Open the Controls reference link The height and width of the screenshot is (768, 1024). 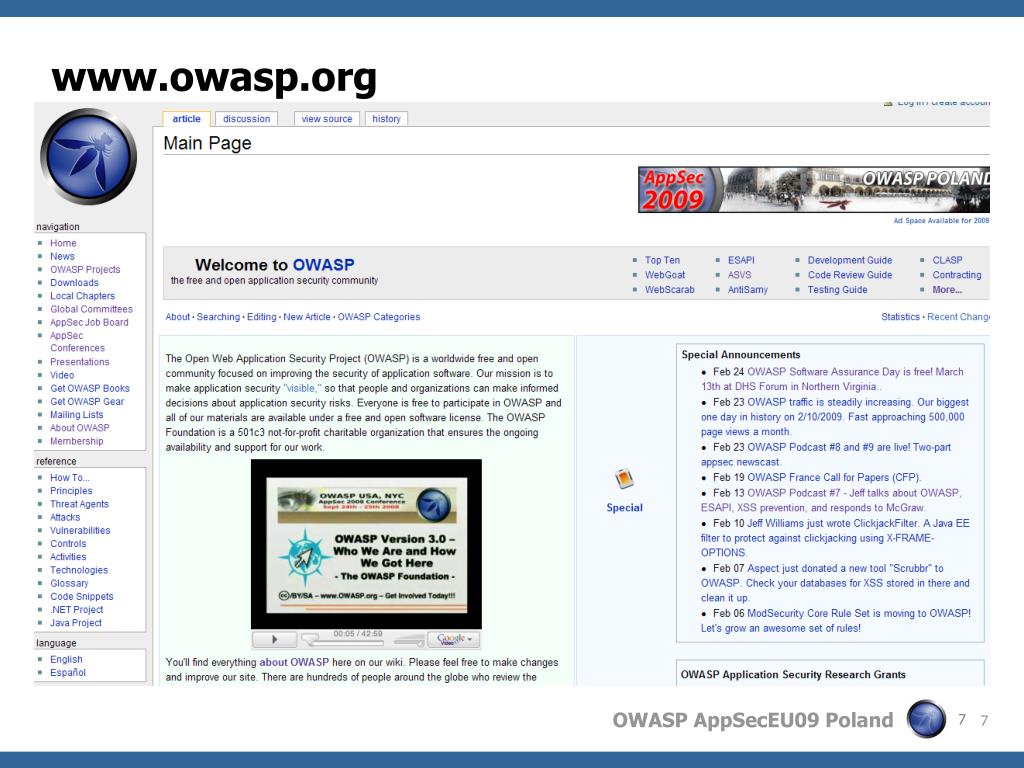[68, 543]
